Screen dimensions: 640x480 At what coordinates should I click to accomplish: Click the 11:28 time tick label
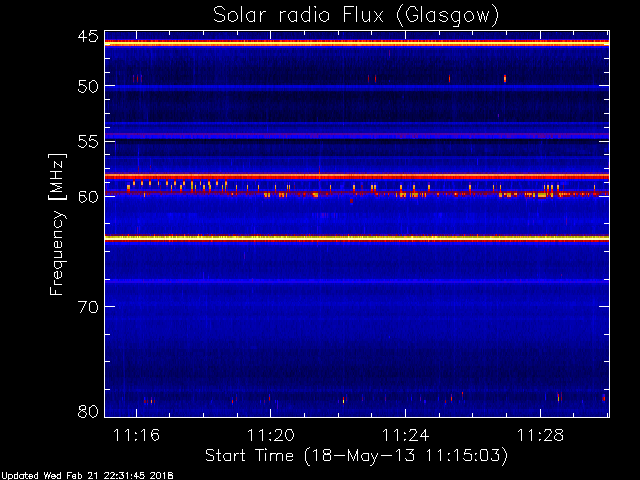tap(540, 435)
